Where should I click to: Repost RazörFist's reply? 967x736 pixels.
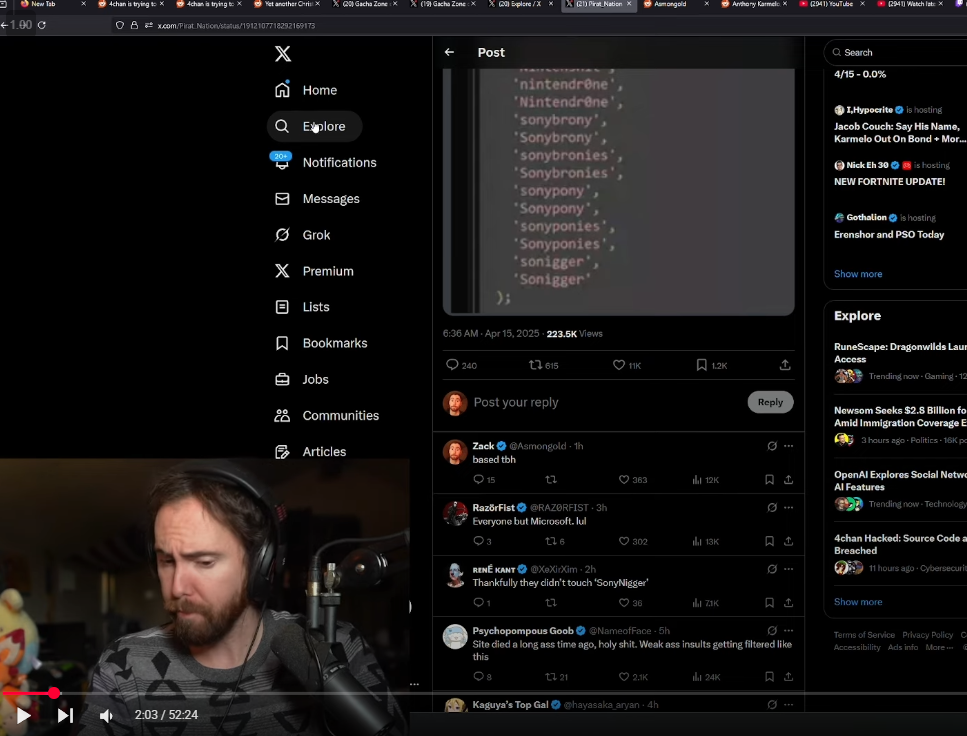click(x=554, y=542)
